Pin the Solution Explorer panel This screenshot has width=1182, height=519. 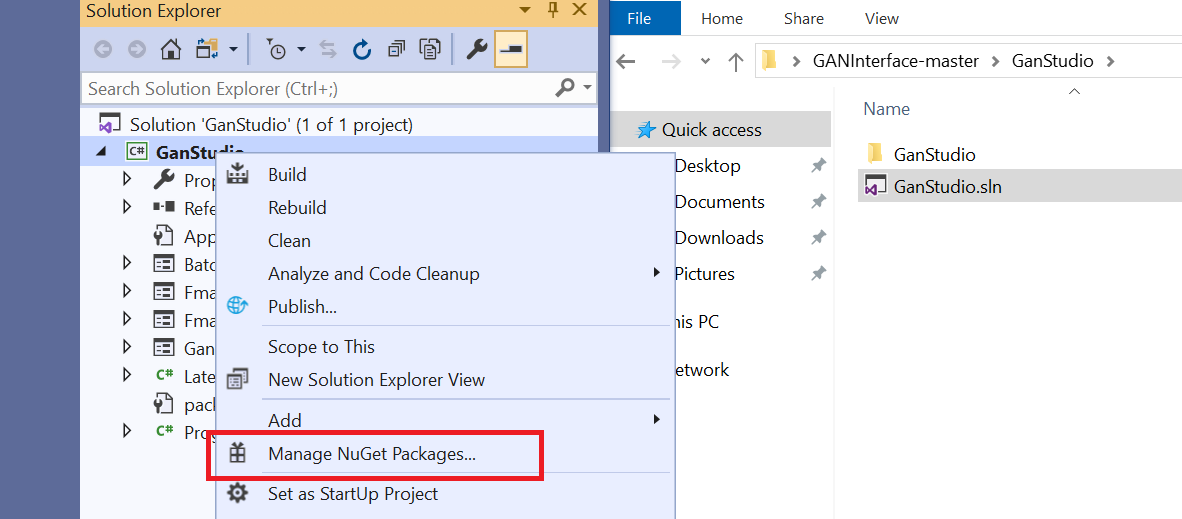pos(552,10)
